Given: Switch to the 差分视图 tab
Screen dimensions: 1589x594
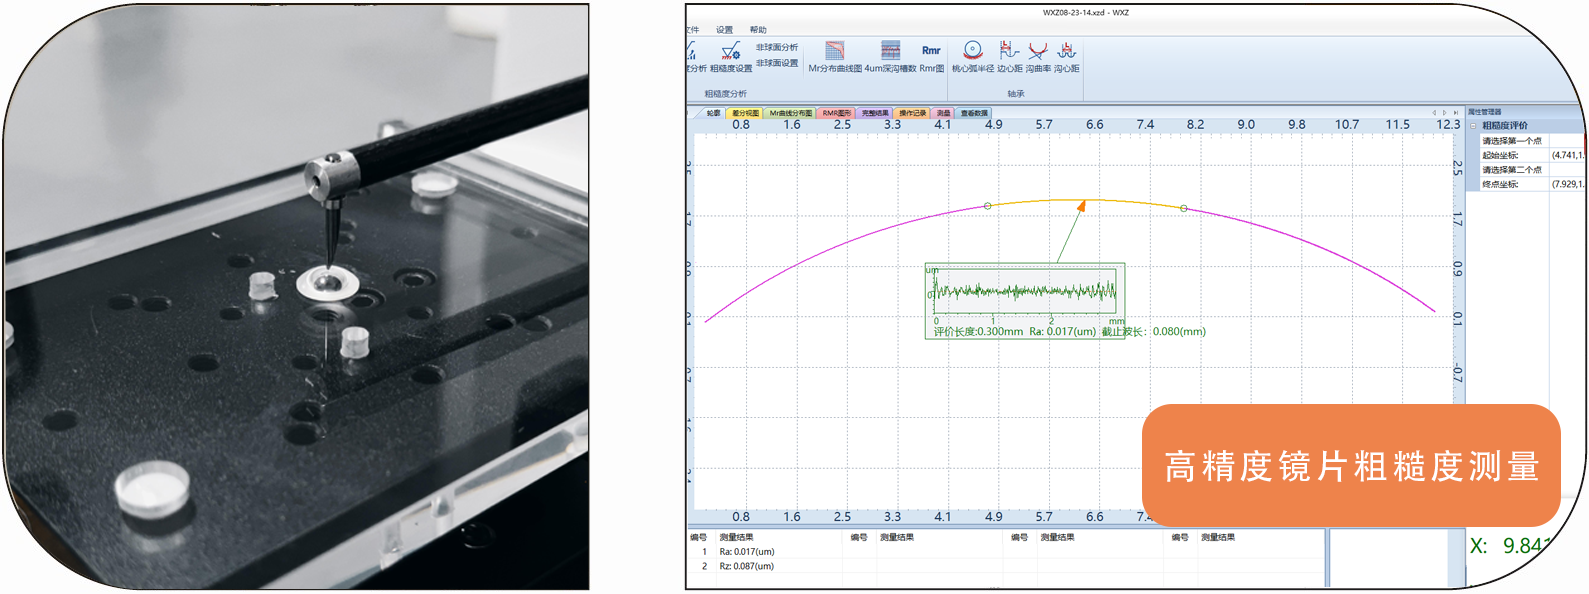Looking at the screenshot, I should coord(745,114).
